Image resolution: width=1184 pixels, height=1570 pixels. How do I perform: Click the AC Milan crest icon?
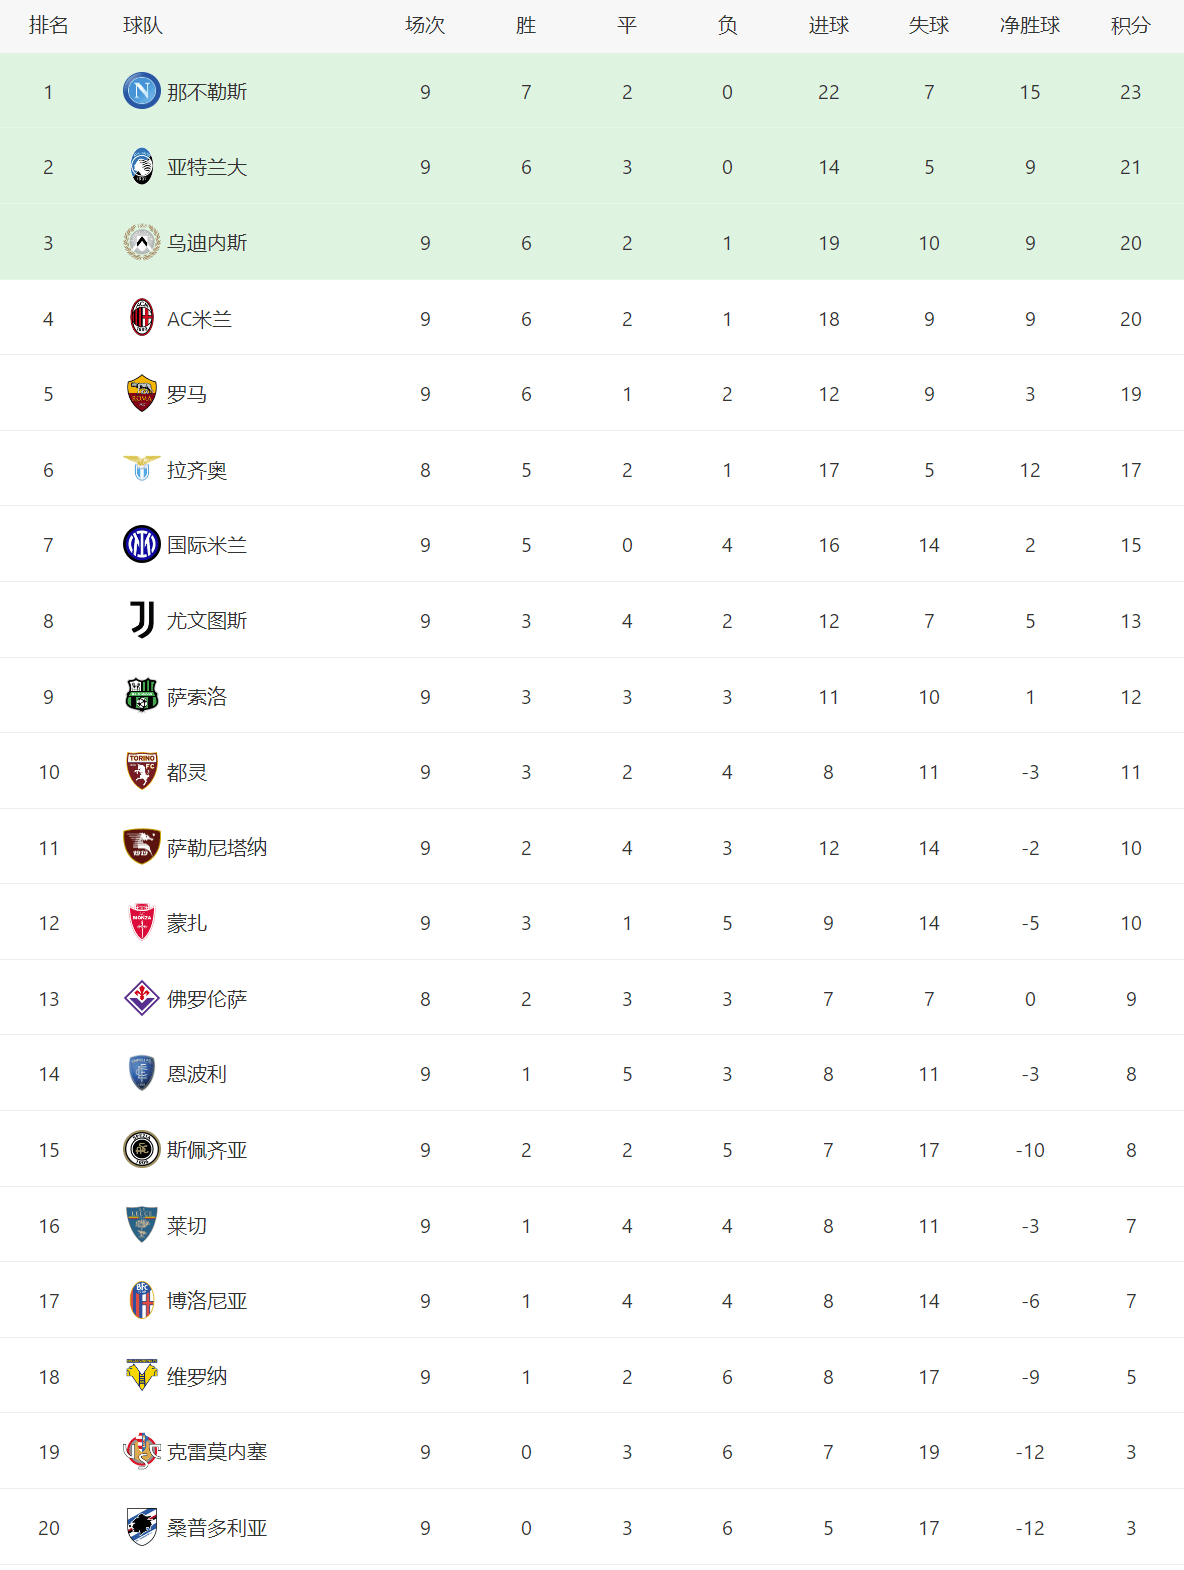pyautogui.click(x=142, y=318)
